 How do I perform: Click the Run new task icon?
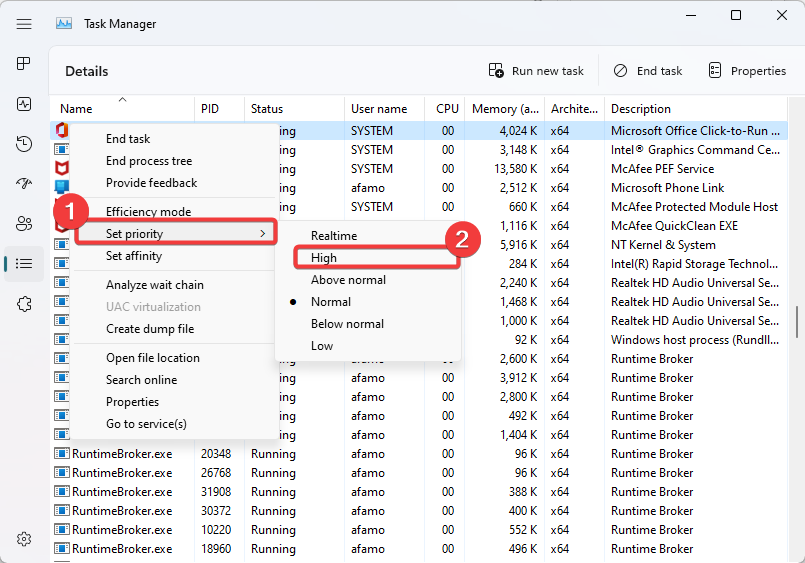(496, 70)
